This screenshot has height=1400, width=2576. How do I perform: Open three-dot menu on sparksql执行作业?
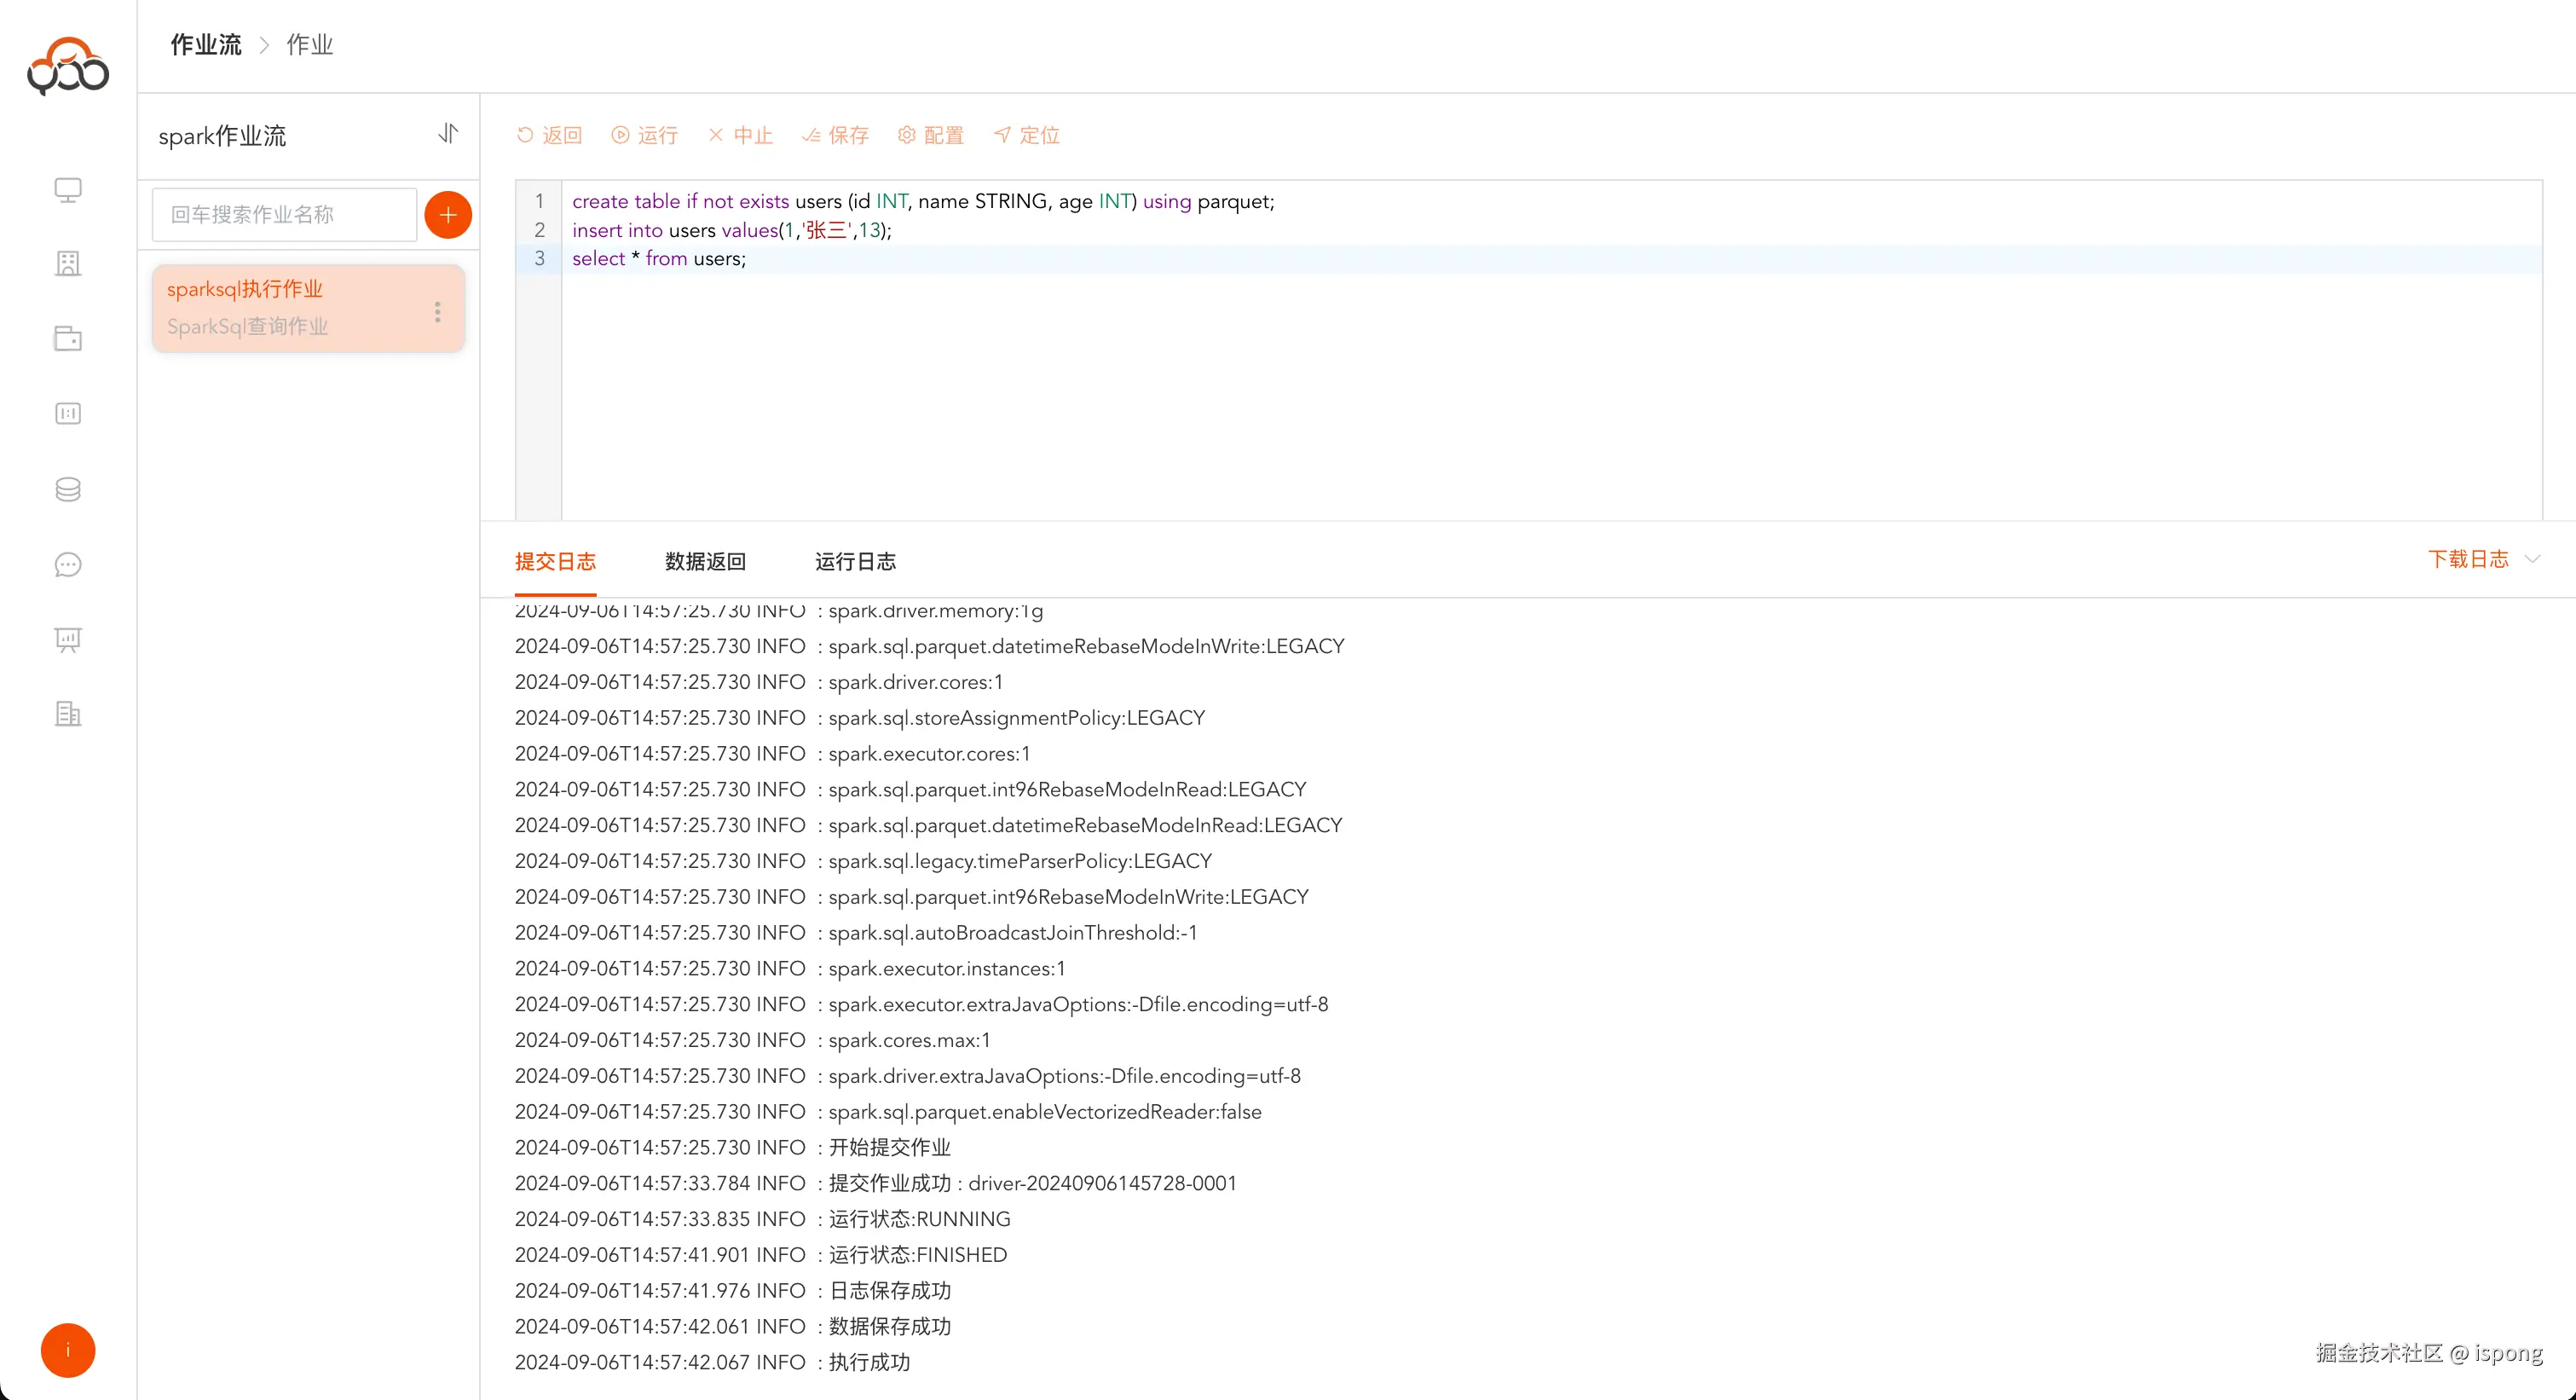point(437,312)
